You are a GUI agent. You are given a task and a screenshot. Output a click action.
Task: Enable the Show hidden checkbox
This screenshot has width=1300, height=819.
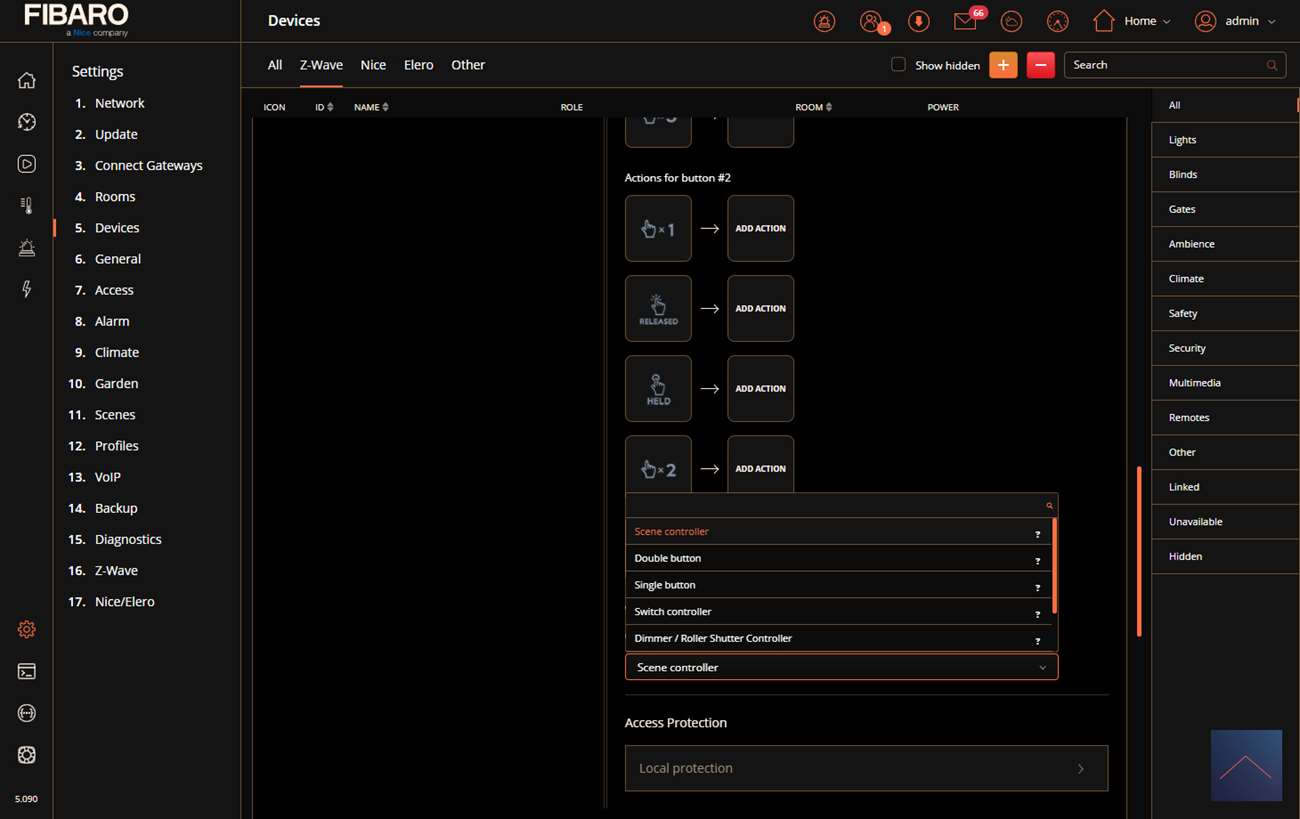[x=898, y=65]
